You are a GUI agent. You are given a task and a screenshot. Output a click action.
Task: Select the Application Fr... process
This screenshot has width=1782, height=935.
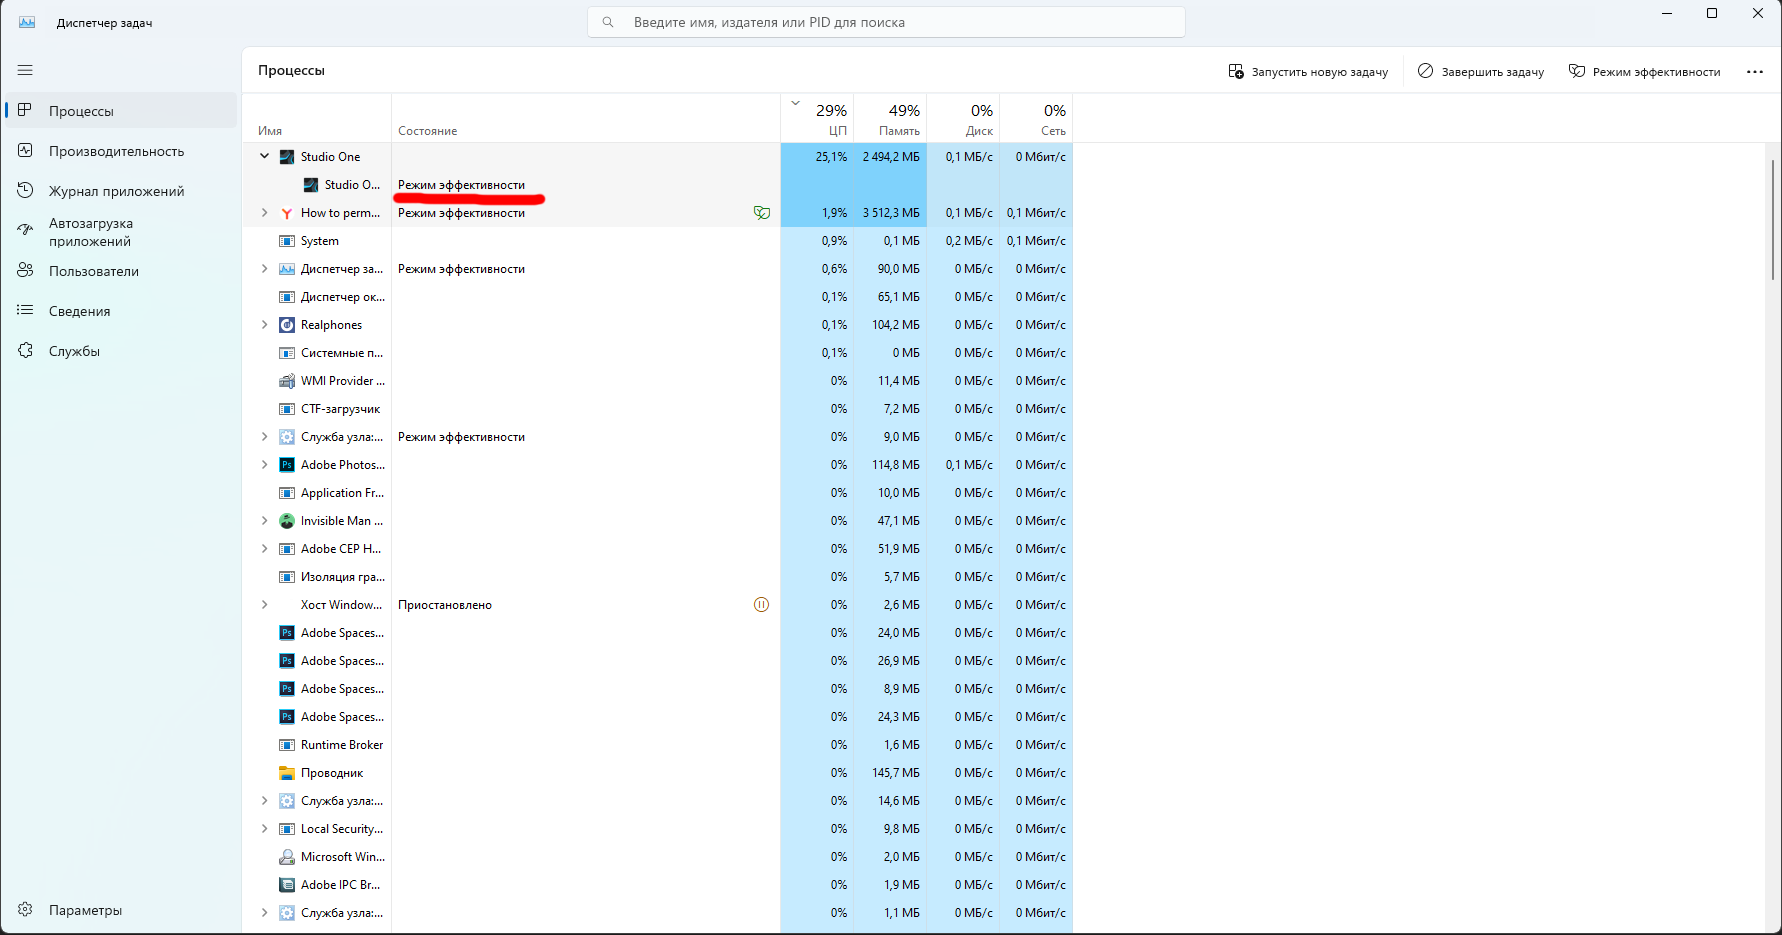(657, 493)
